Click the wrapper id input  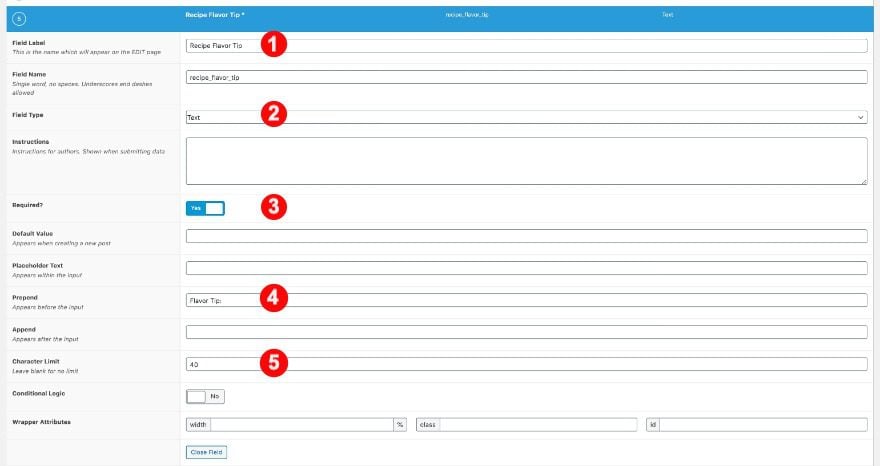tap(763, 424)
